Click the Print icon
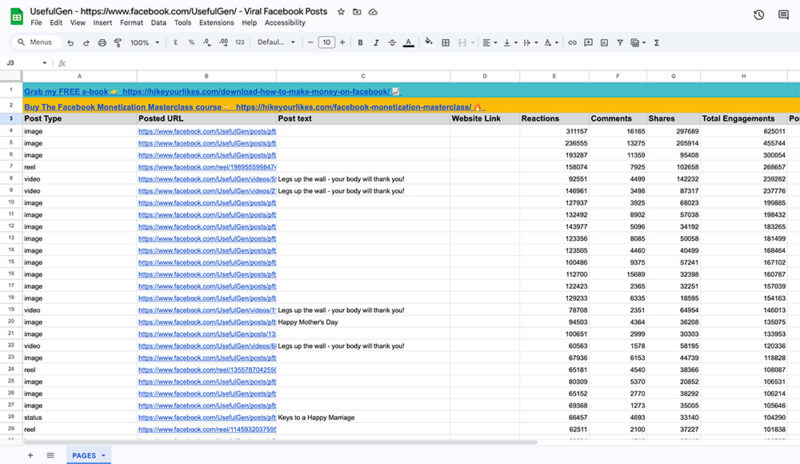 (102, 43)
